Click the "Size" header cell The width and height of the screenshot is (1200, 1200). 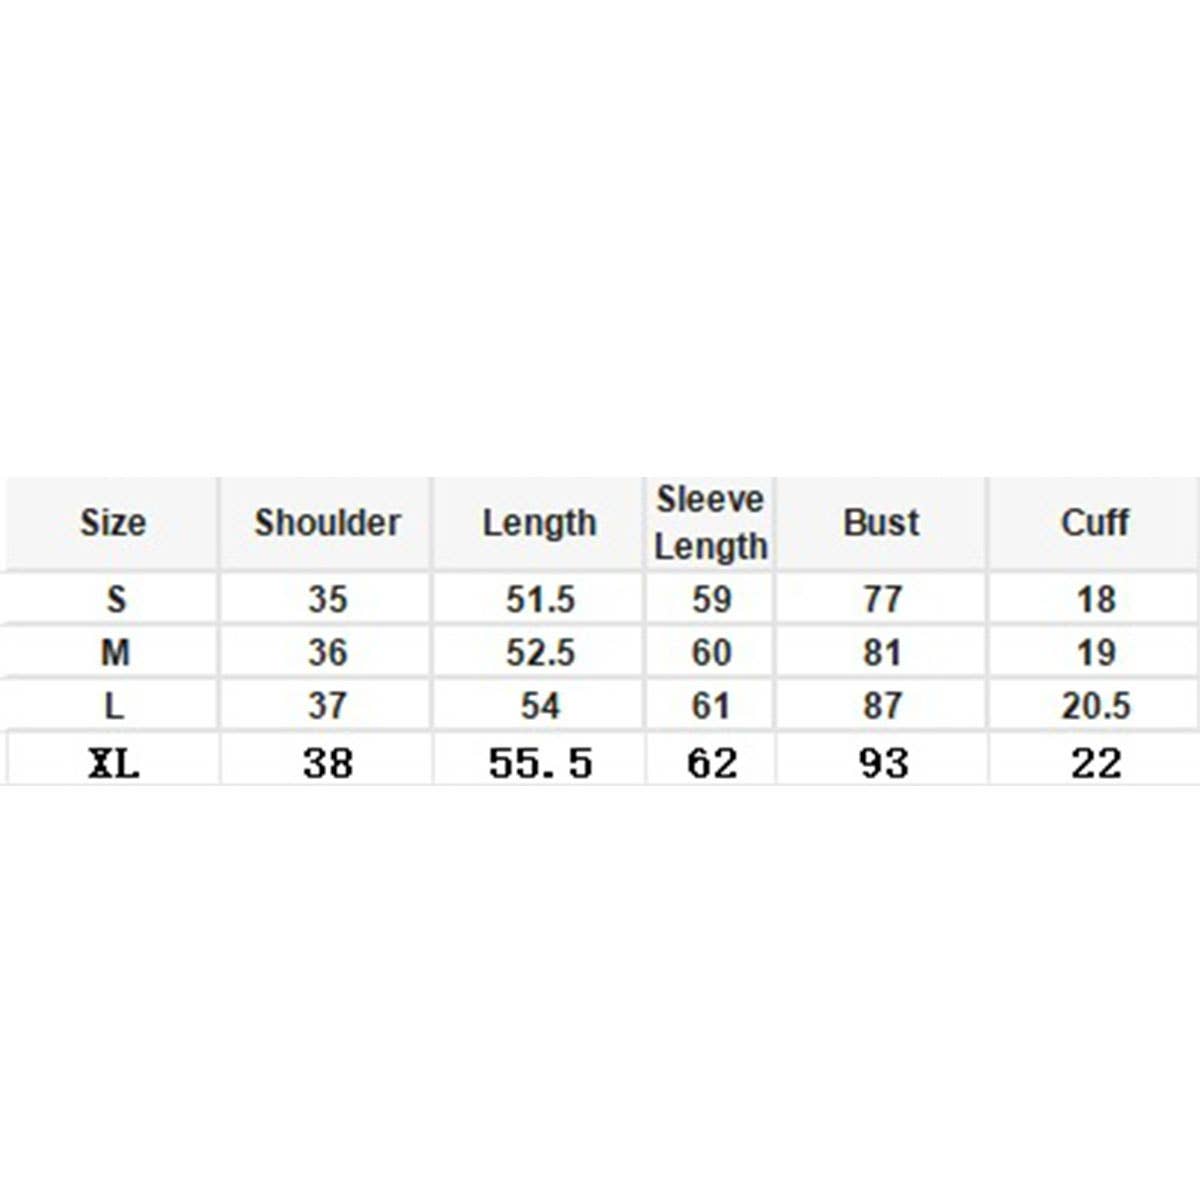coord(113,522)
